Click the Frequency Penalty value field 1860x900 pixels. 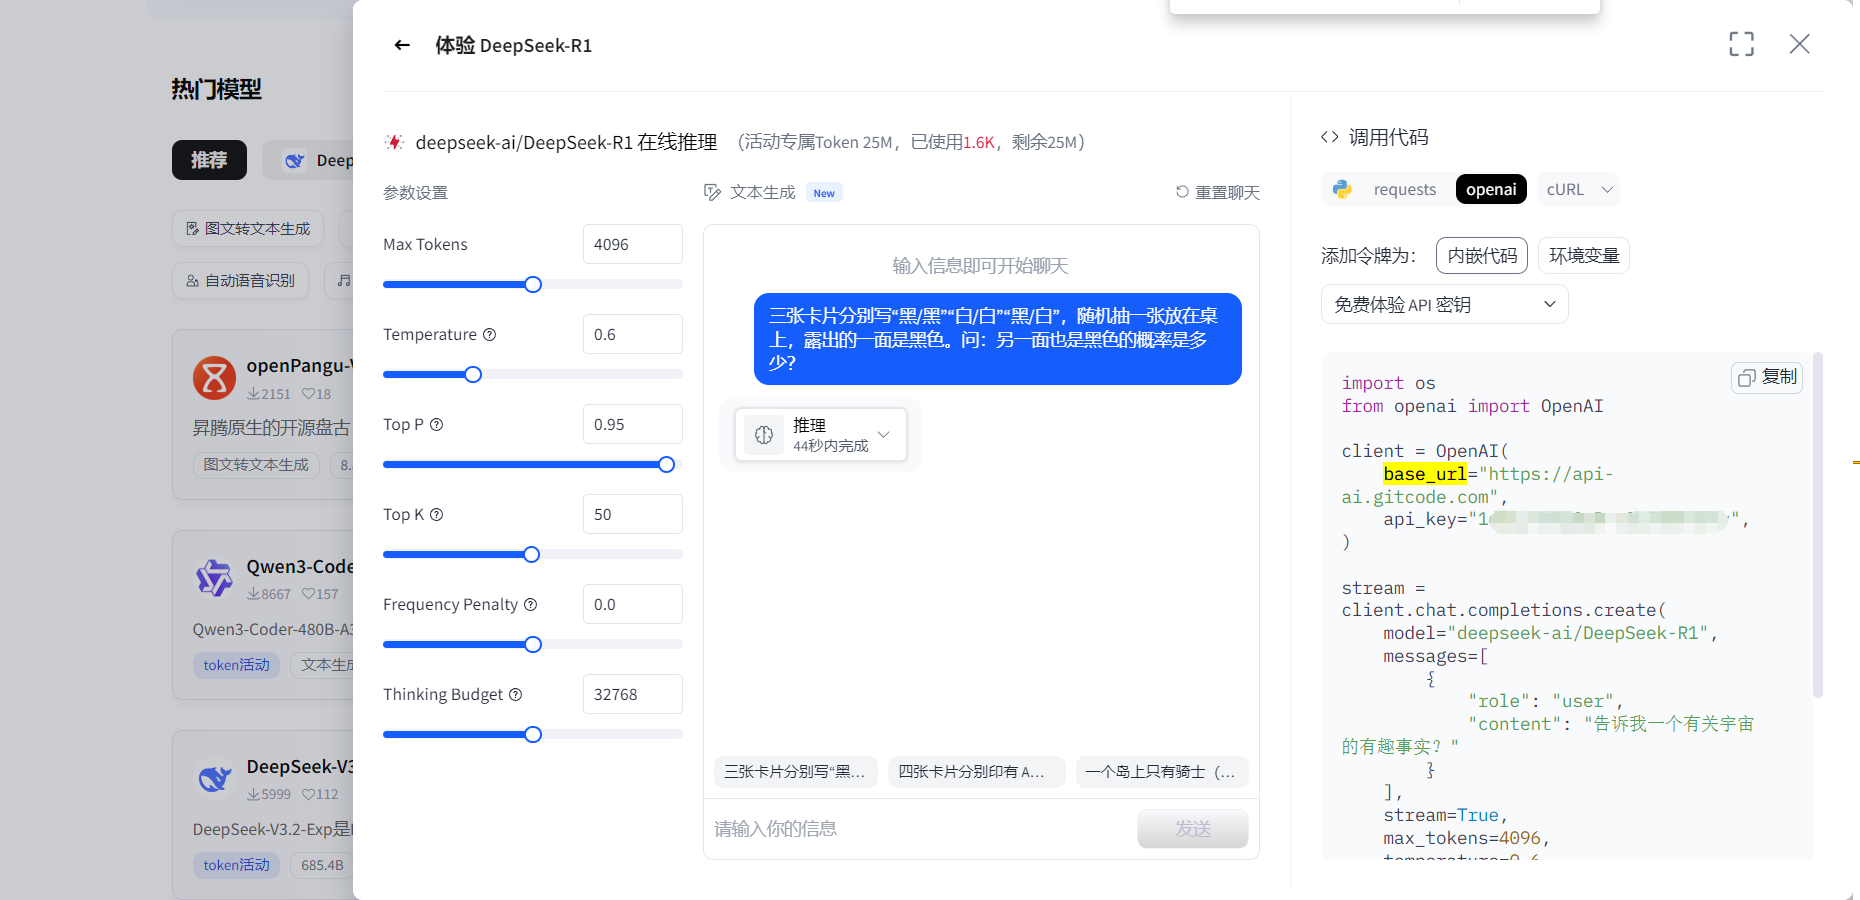click(x=632, y=604)
